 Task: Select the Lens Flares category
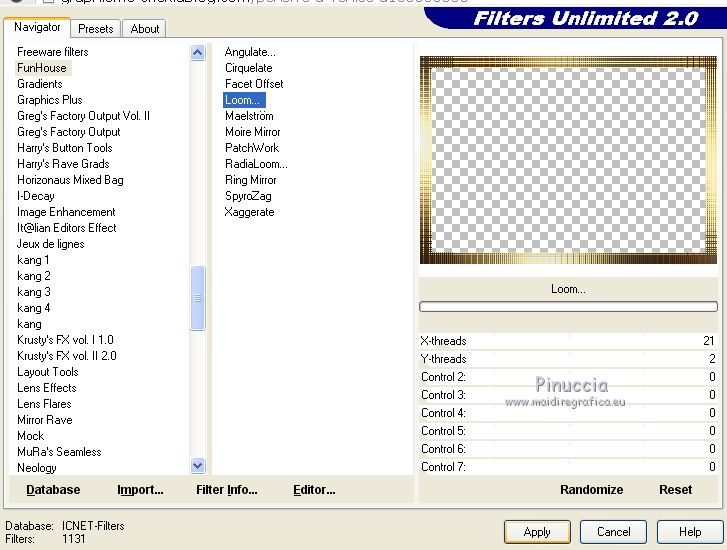coord(45,404)
